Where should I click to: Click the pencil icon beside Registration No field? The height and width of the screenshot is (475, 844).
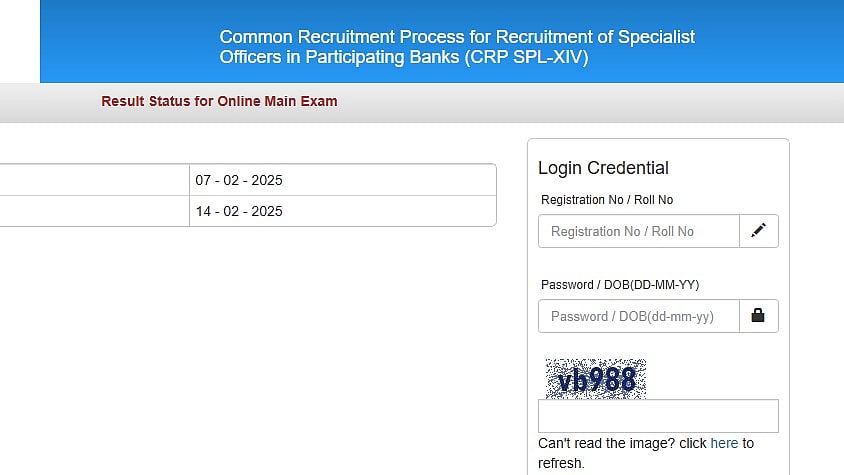(x=758, y=231)
